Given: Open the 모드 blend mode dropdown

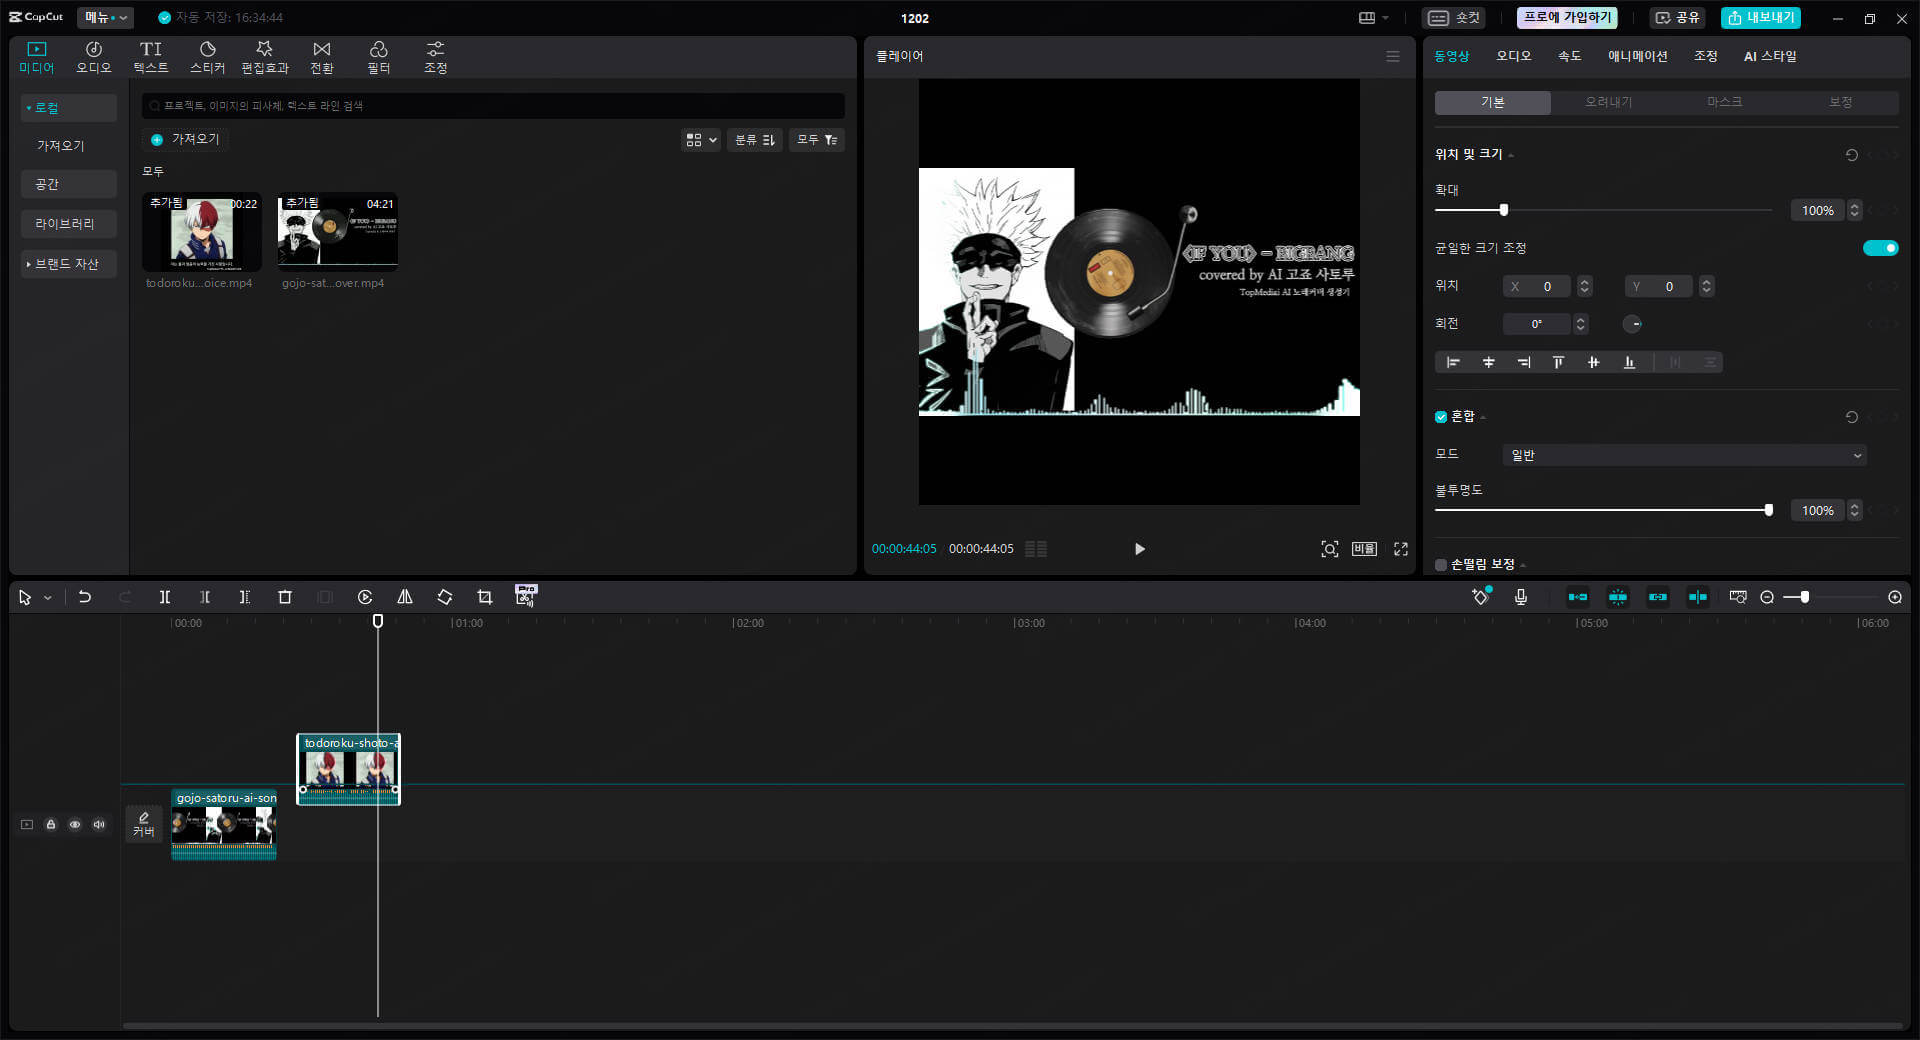Looking at the screenshot, I should click(1685, 455).
